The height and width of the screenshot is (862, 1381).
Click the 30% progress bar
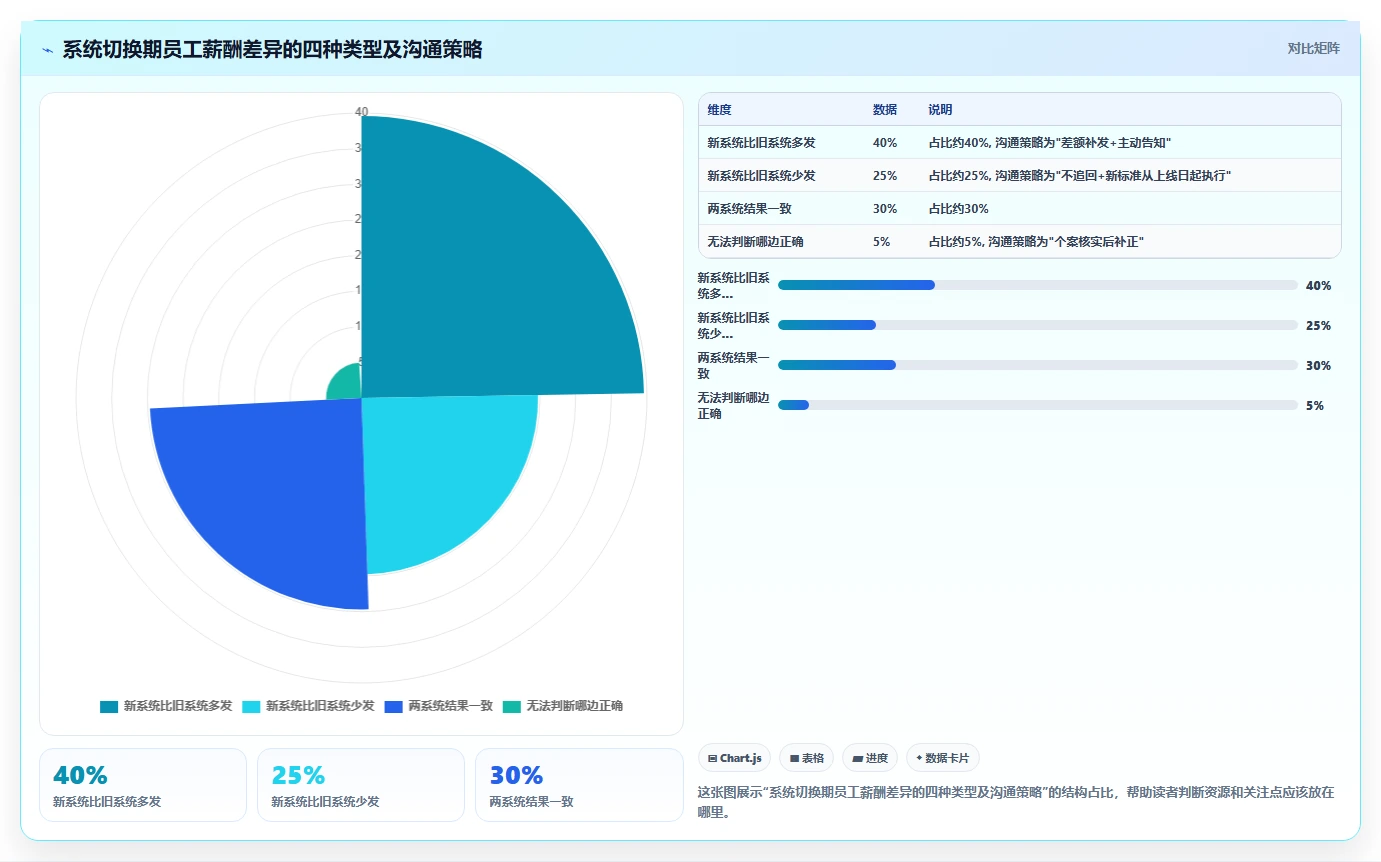(x=1037, y=365)
